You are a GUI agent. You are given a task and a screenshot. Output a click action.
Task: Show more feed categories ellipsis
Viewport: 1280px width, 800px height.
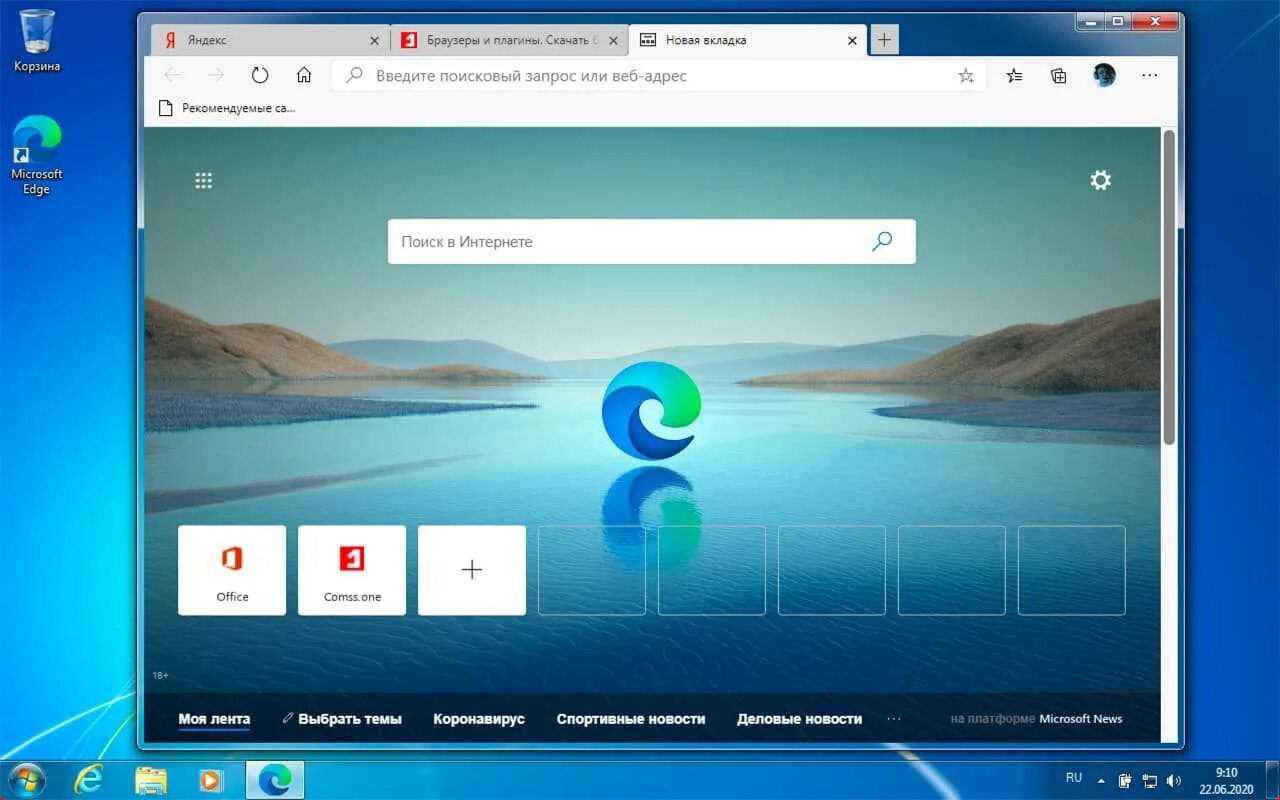tap(894, 719)
